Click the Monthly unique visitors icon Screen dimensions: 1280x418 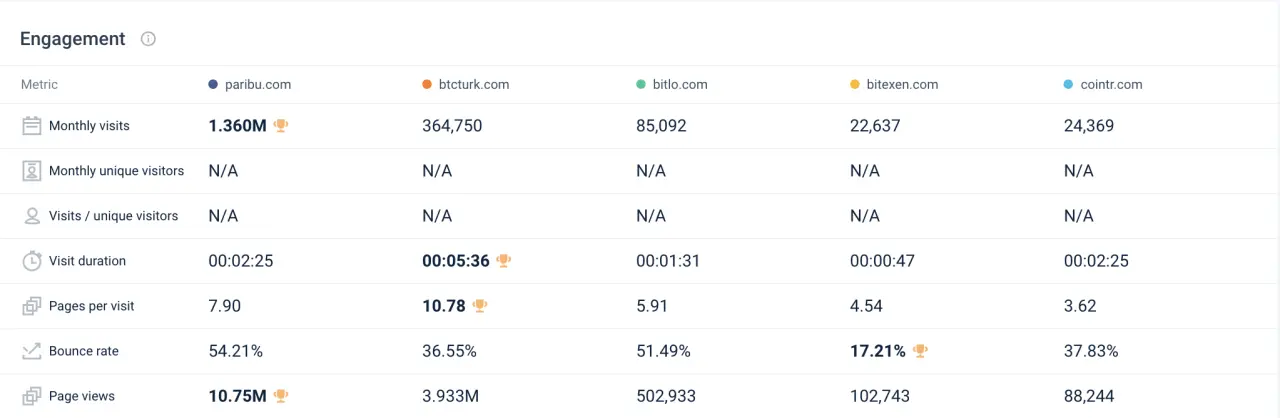(x=32, y=171)
